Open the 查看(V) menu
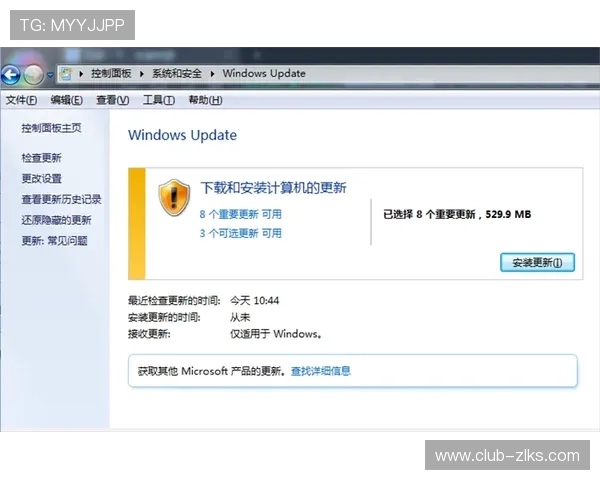 point(112,100)
